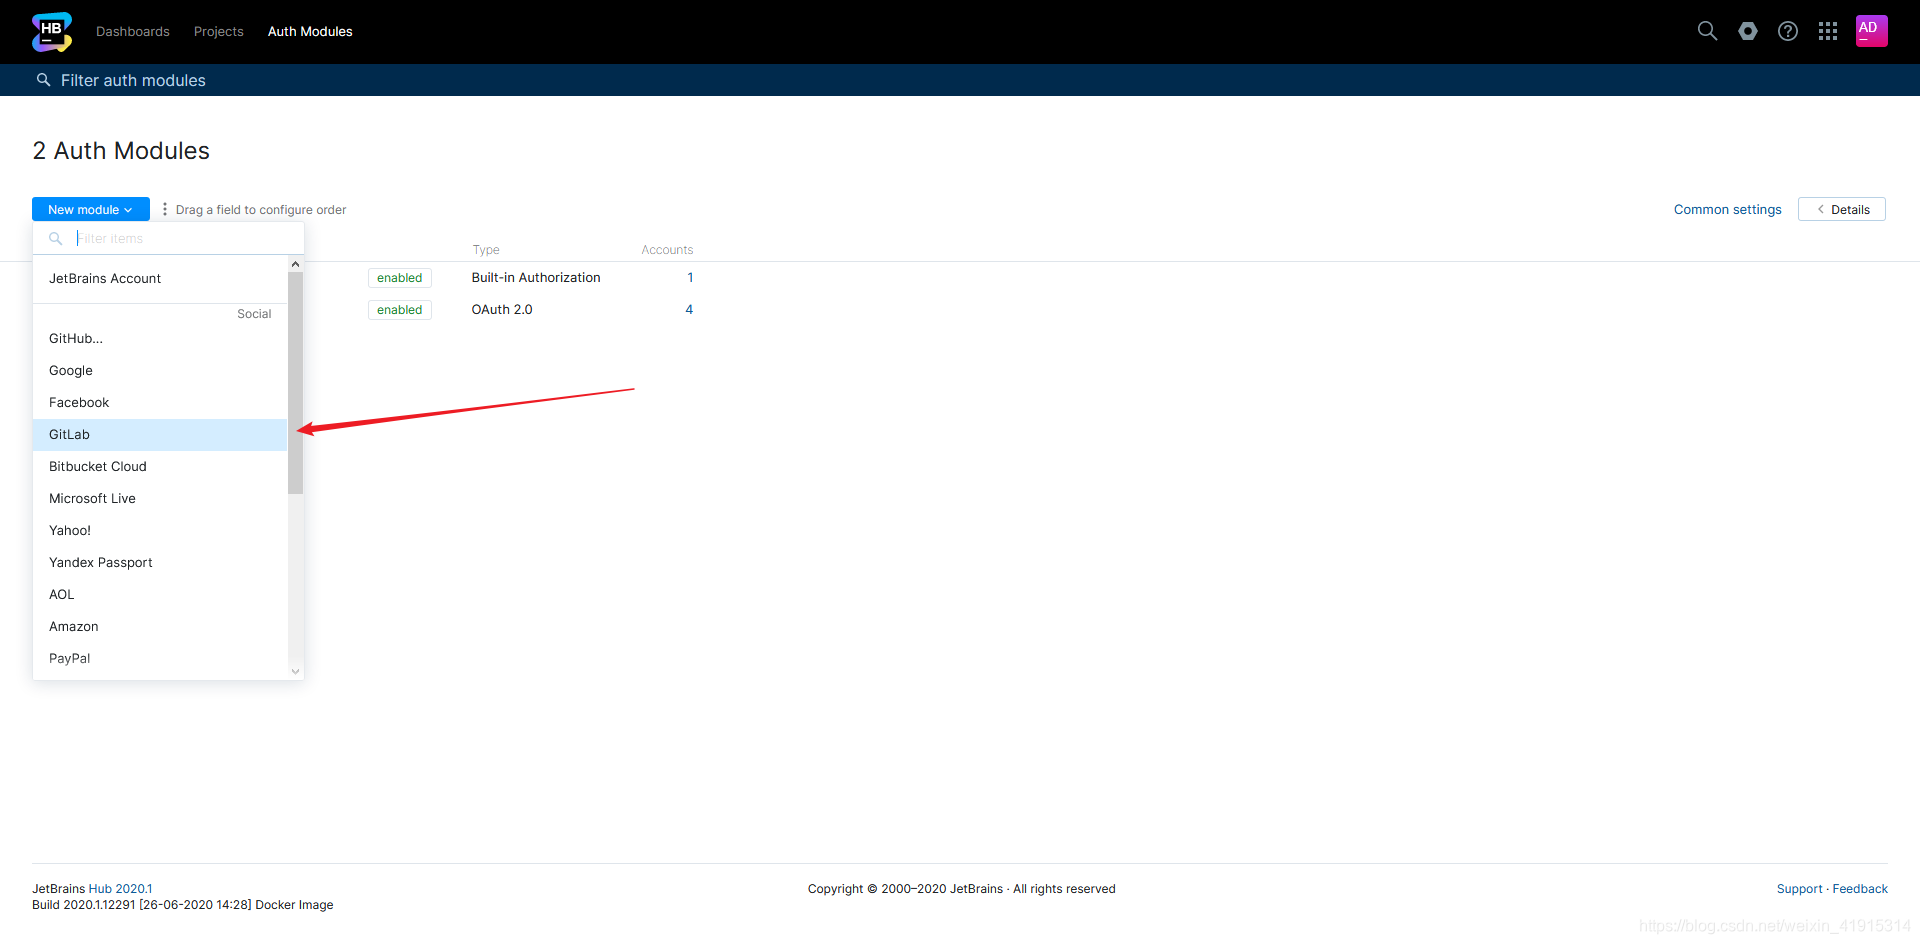Screen dimensions: 1920x944
Task: Select JetBrains Account from the list
Action: (x=160, y=278)
